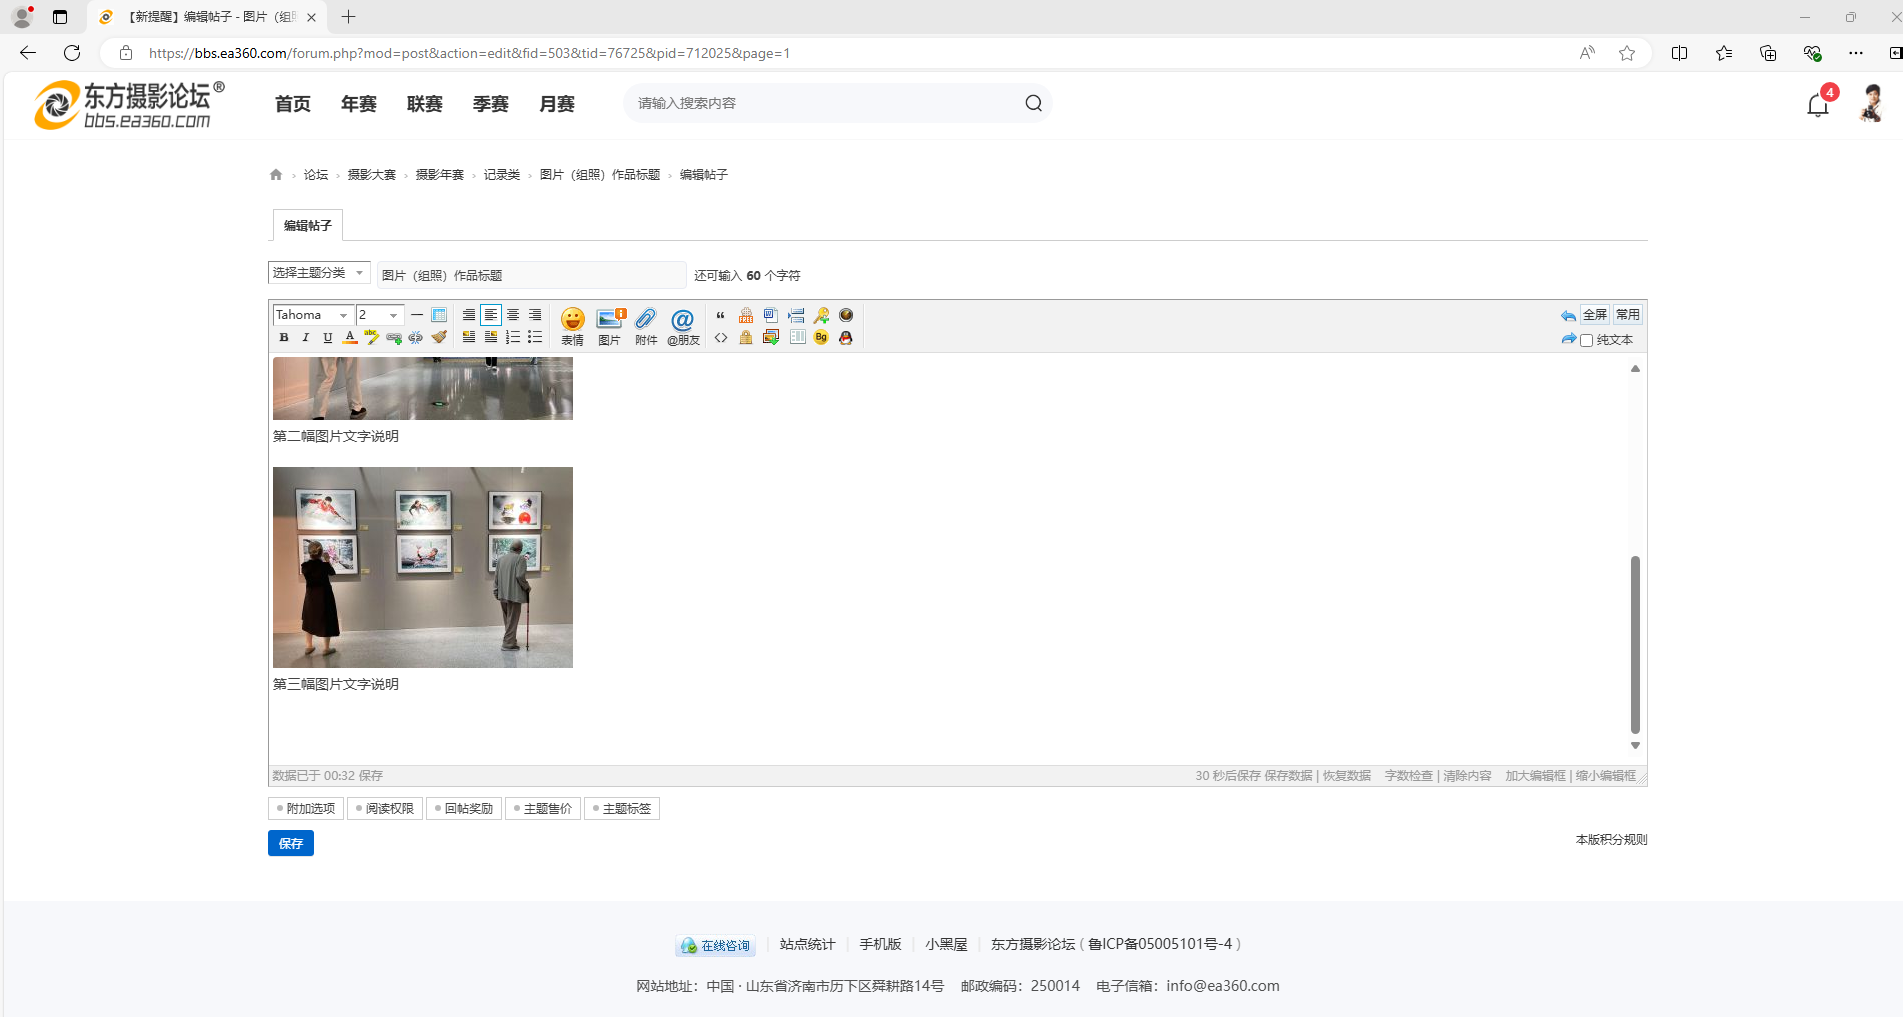The image size is (1903, 1017).
Task: Click the undo arrow in editor
Action: point(1567,316)
